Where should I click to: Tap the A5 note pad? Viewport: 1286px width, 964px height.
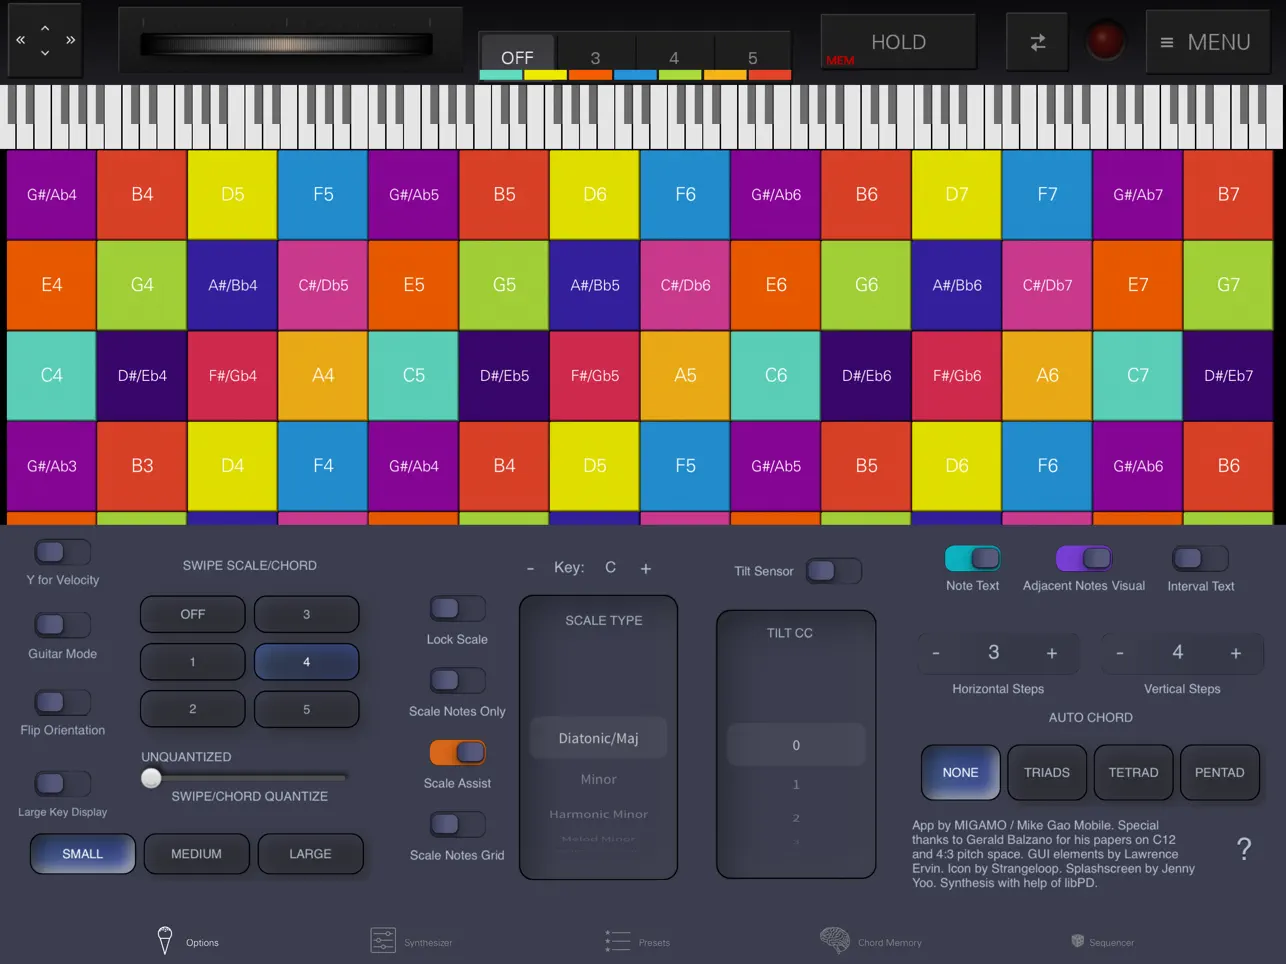coord(685,375)
